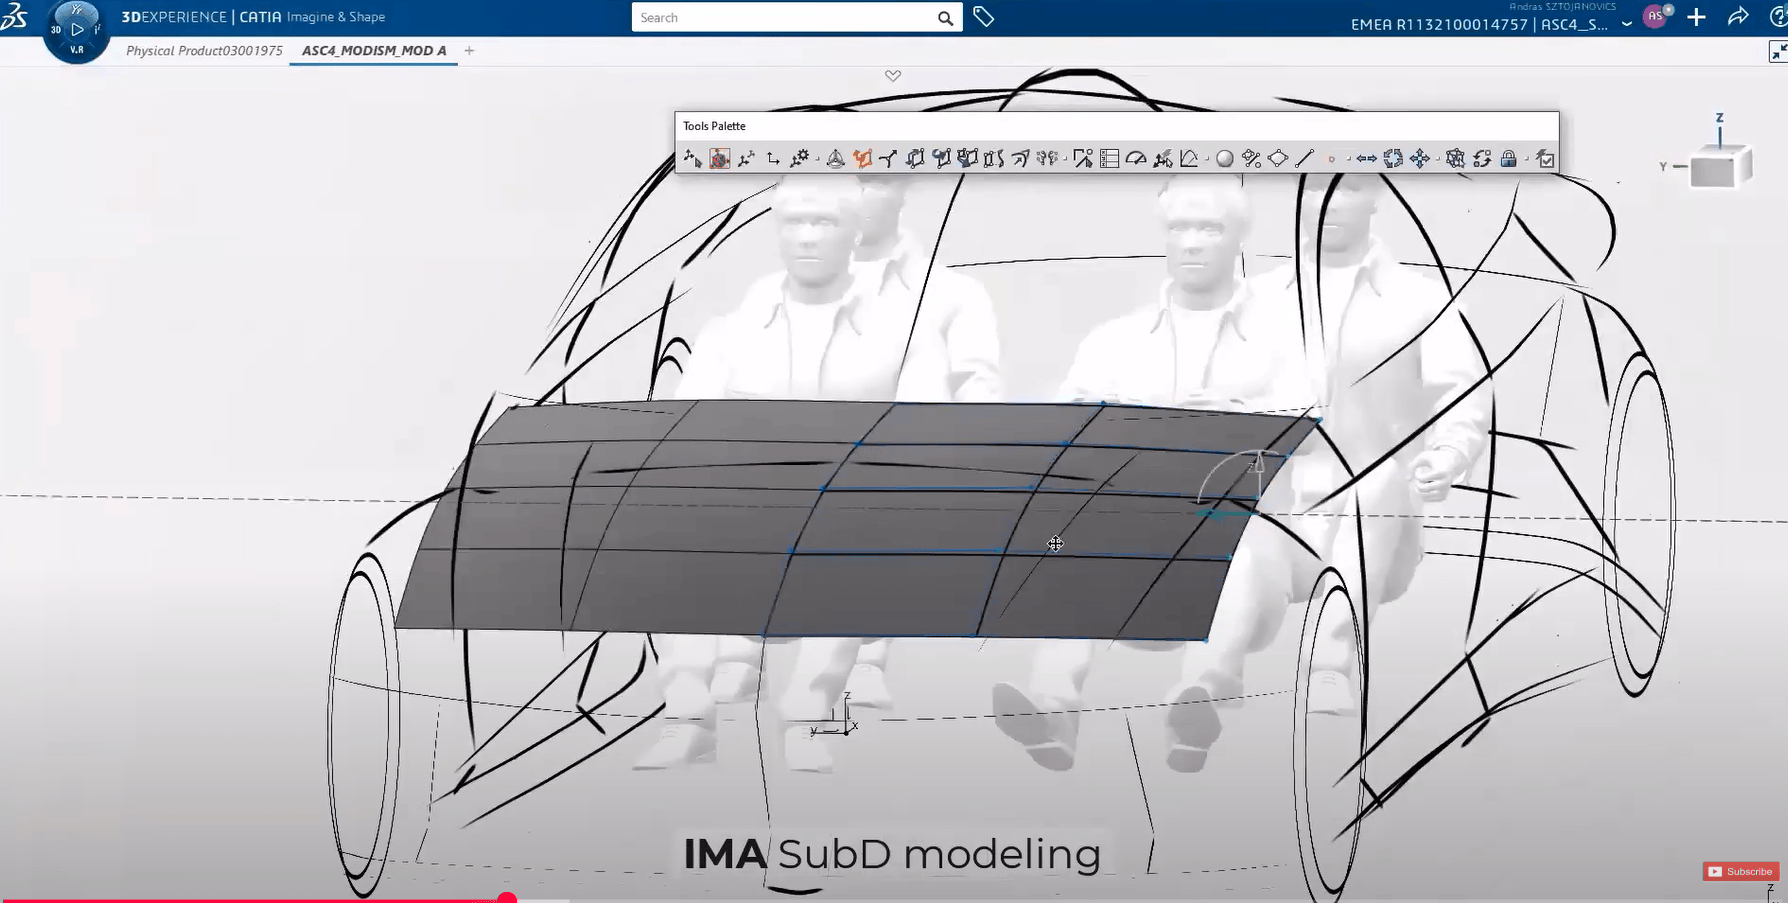Click the compass play button
This screenshot has height=903, width=1788.
point(77,29)
